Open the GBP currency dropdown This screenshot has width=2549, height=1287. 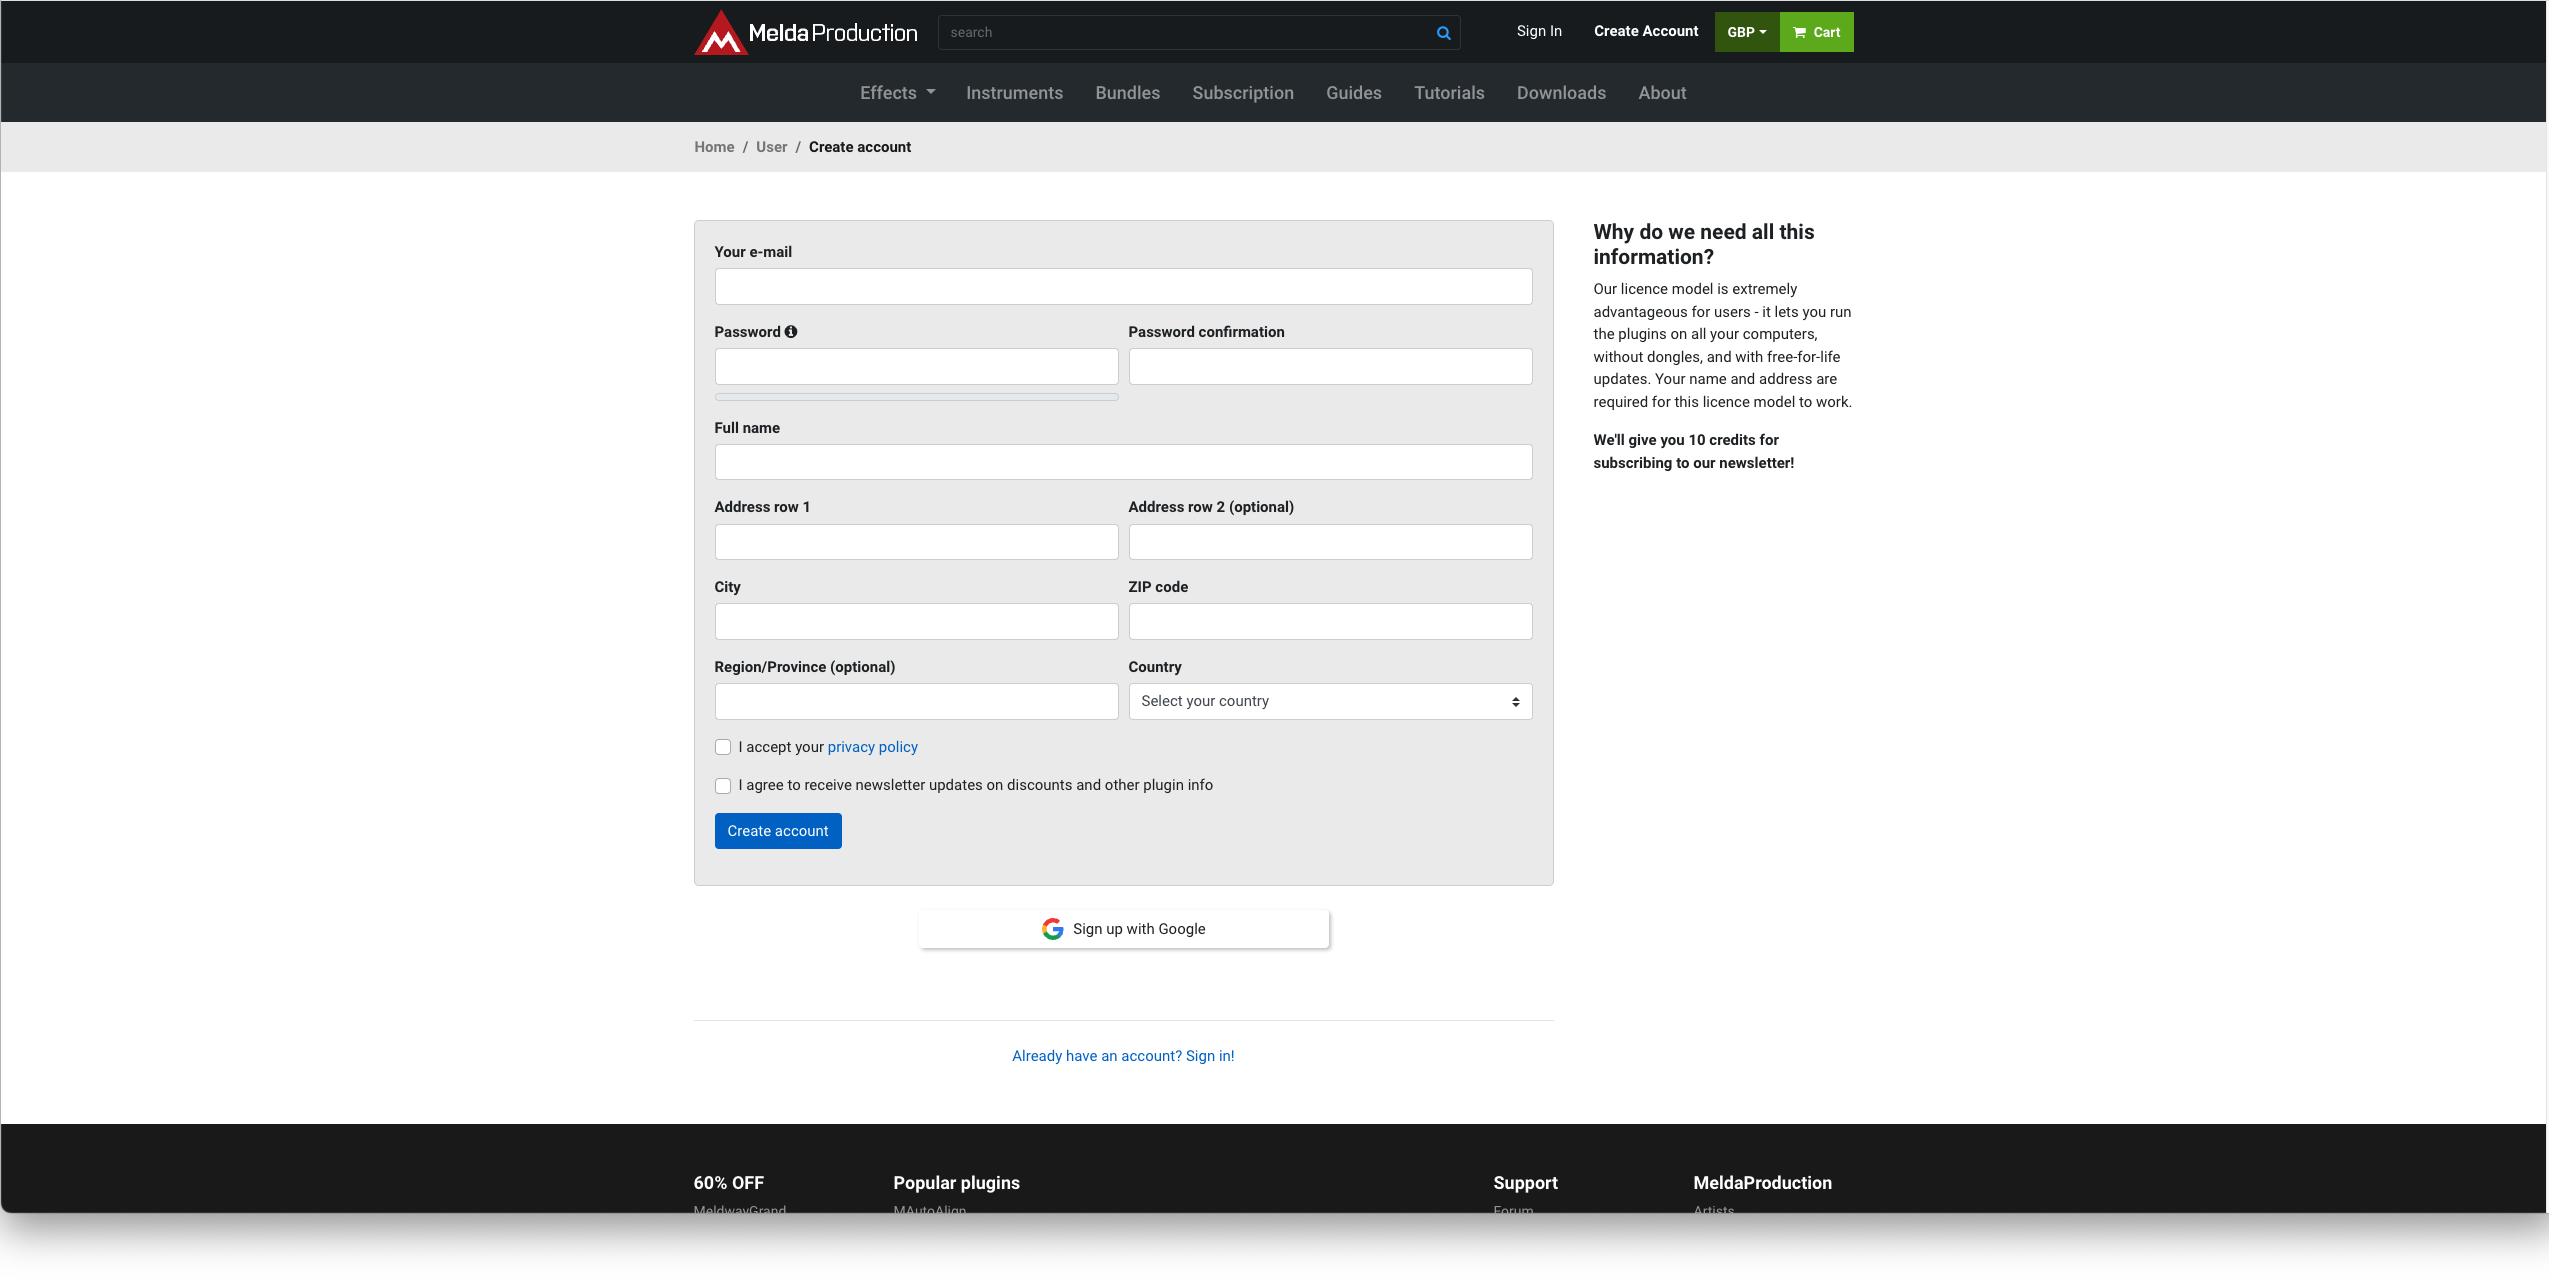pyautogui.click(x=1746, y=32)
